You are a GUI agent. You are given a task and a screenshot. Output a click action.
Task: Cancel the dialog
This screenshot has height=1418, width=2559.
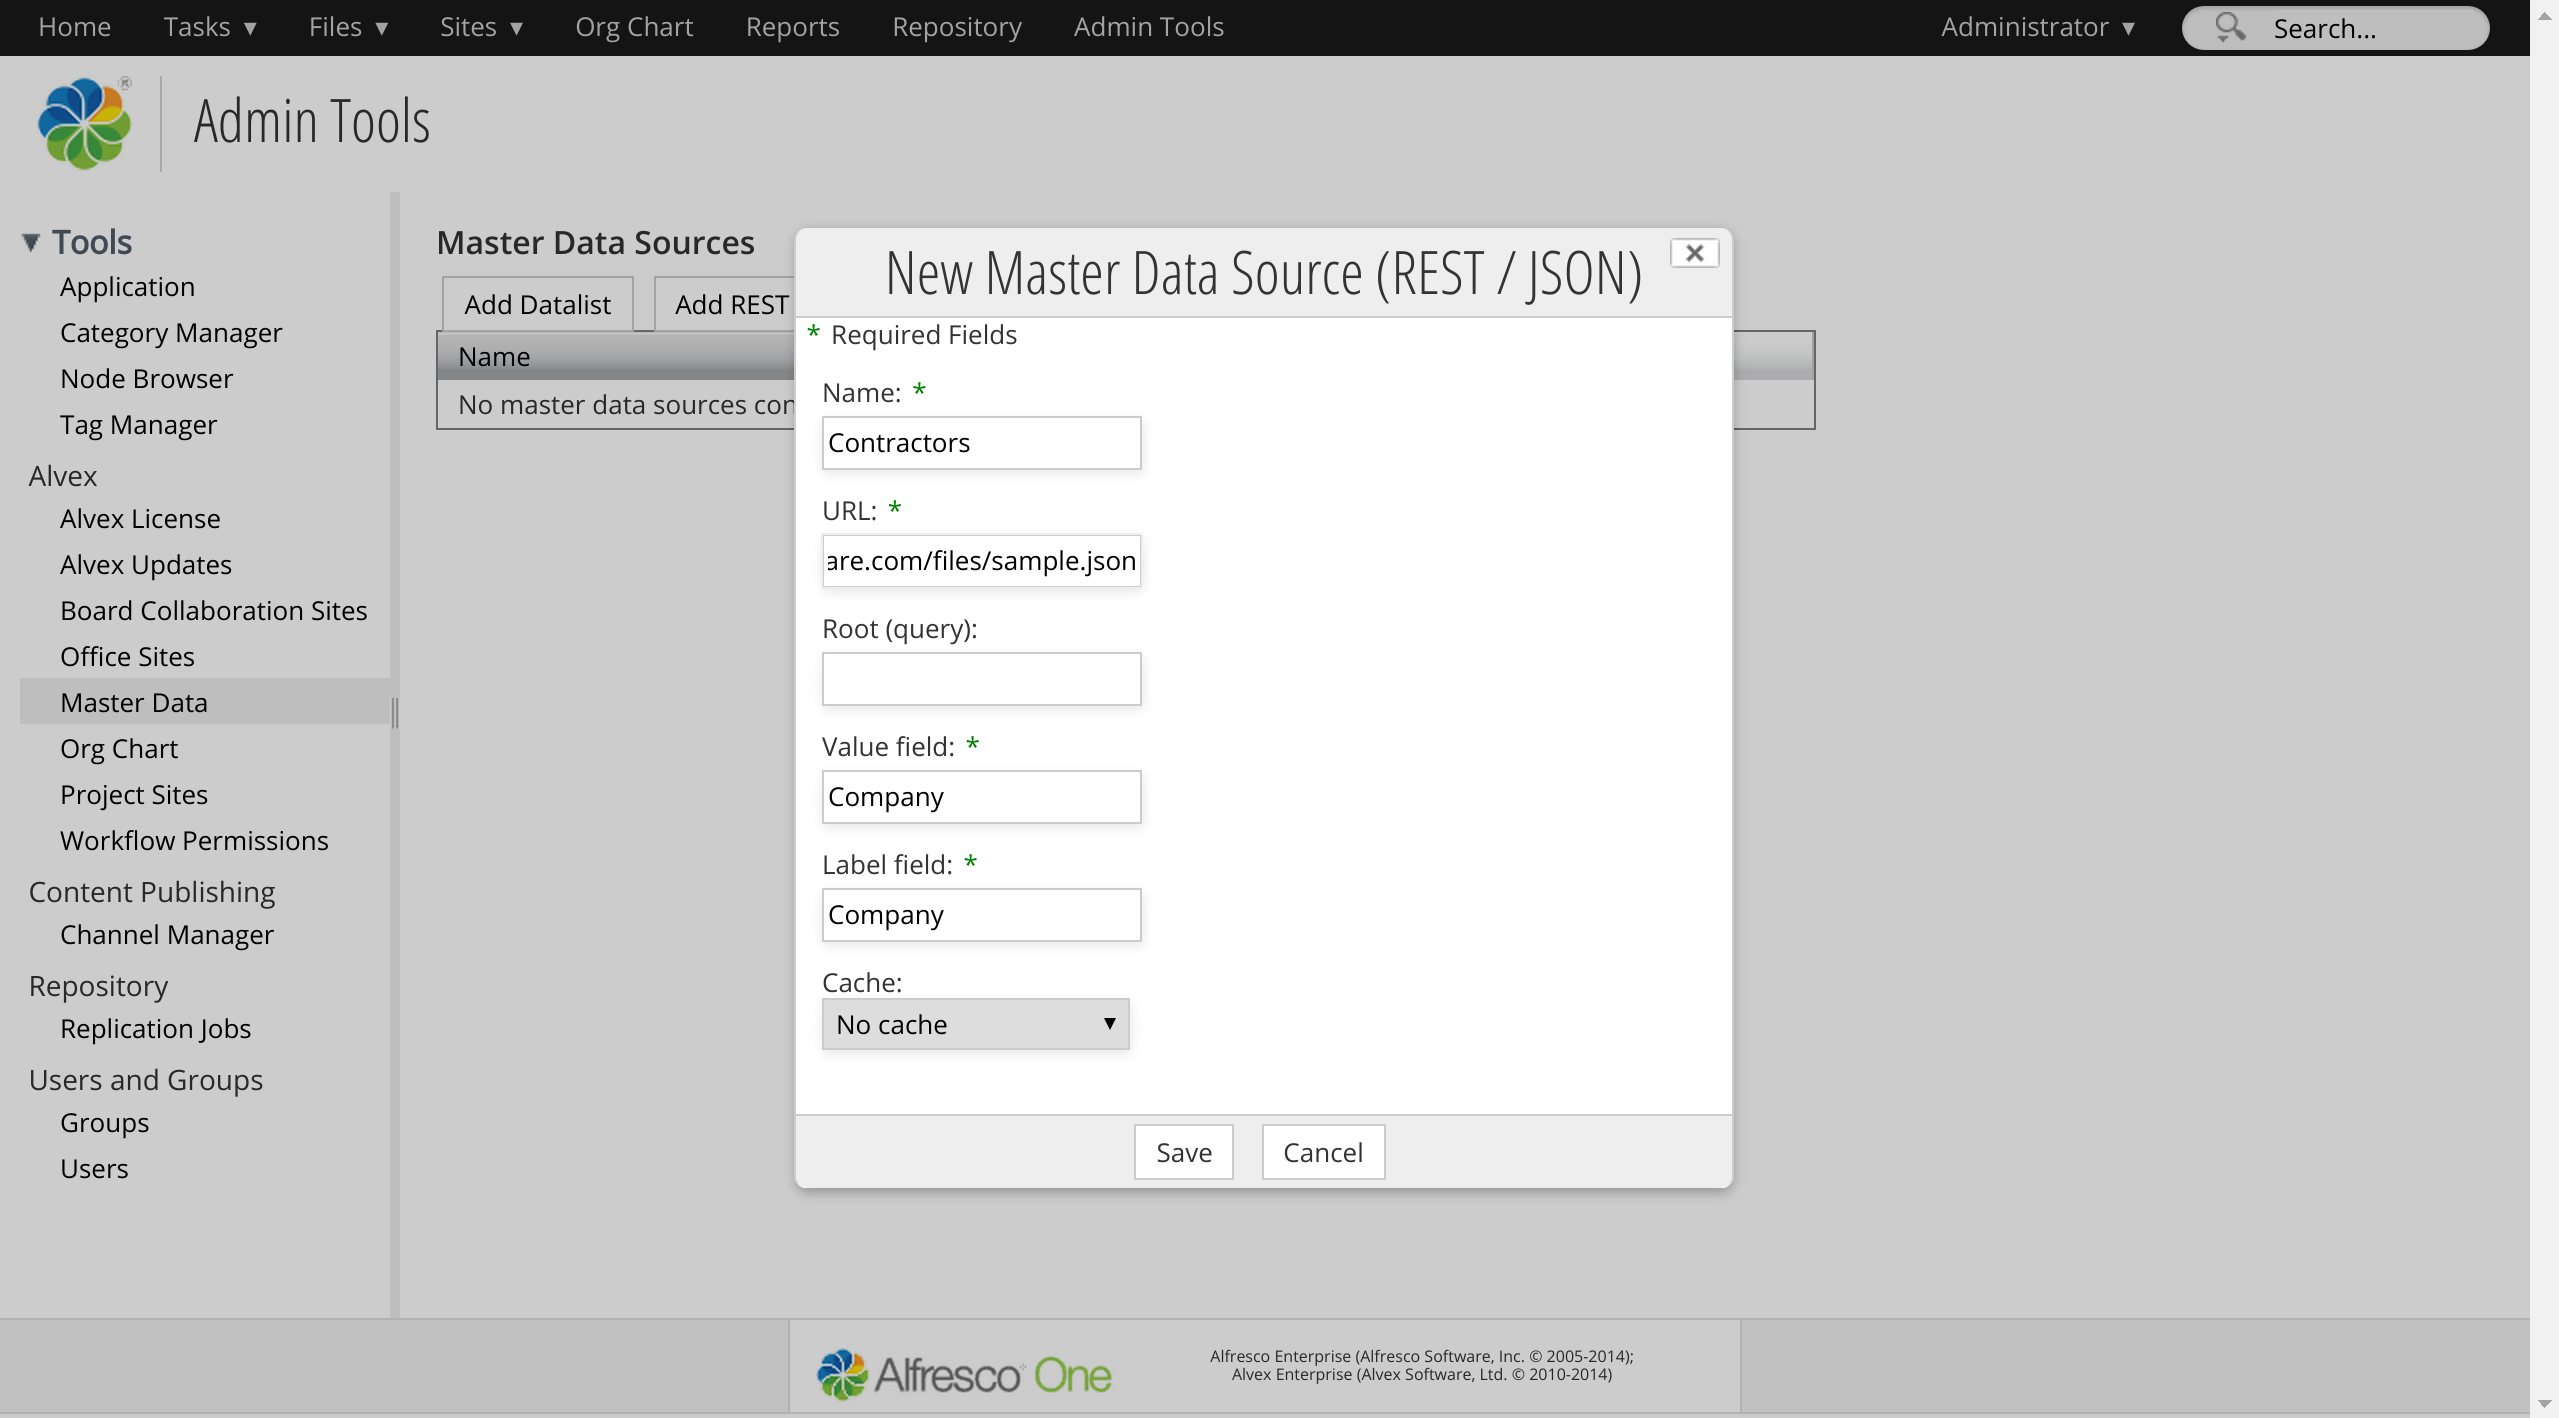[1322, 1152]
